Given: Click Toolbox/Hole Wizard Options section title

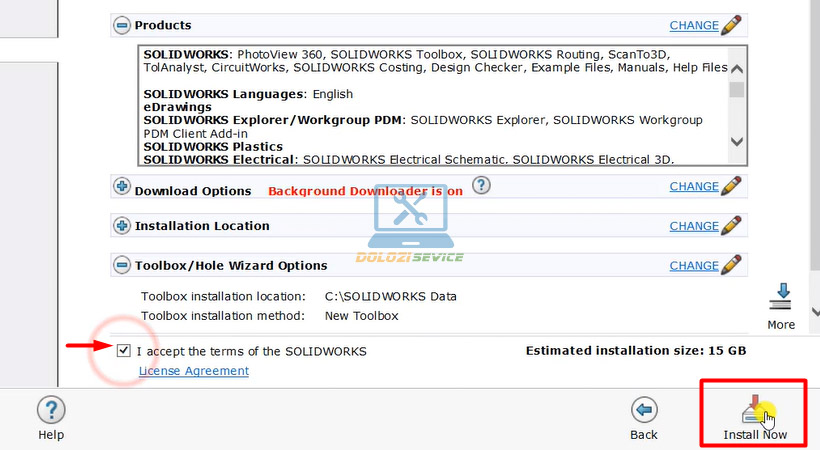Looking at the screenshot, I should pos(231,266).
